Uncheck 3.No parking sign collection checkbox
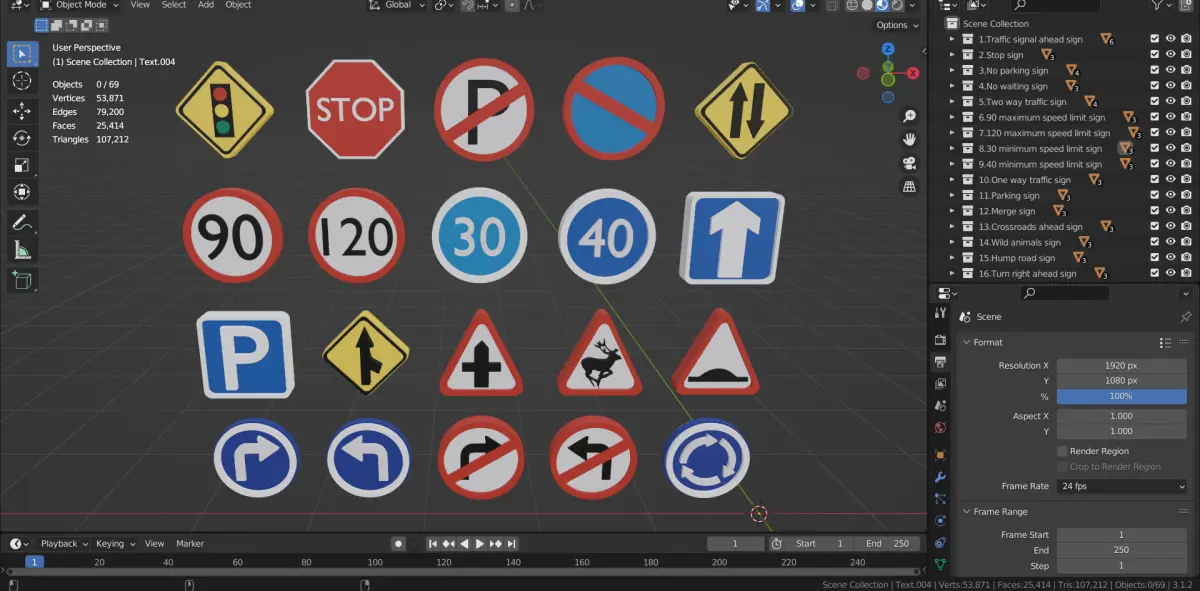 [x=1155, y=71]
